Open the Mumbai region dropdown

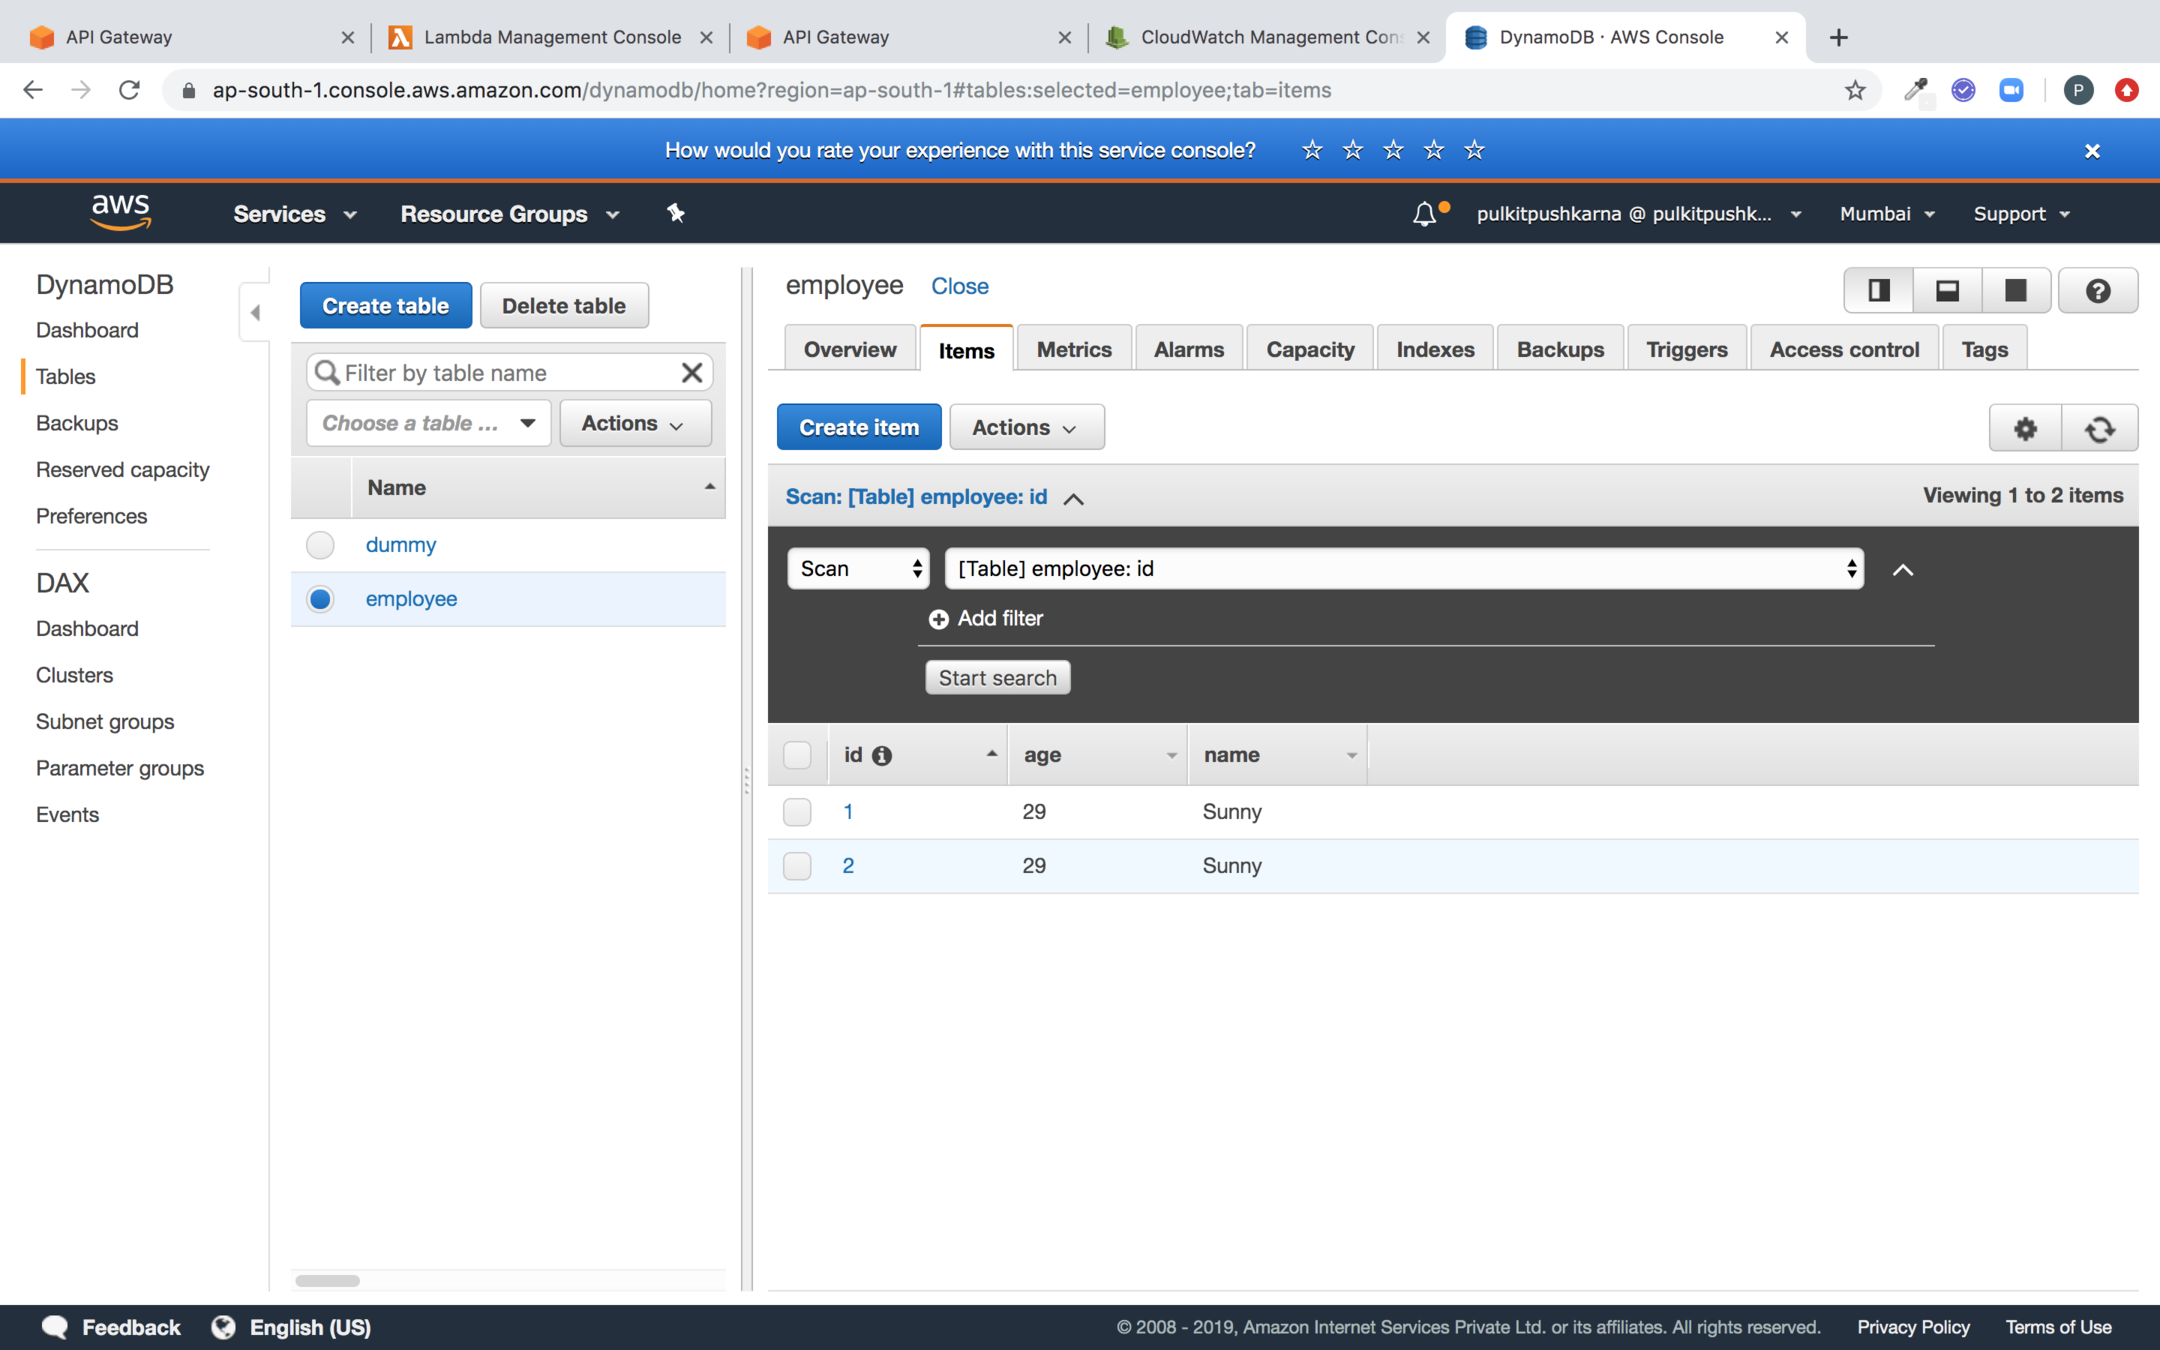tap(1886, 214)
